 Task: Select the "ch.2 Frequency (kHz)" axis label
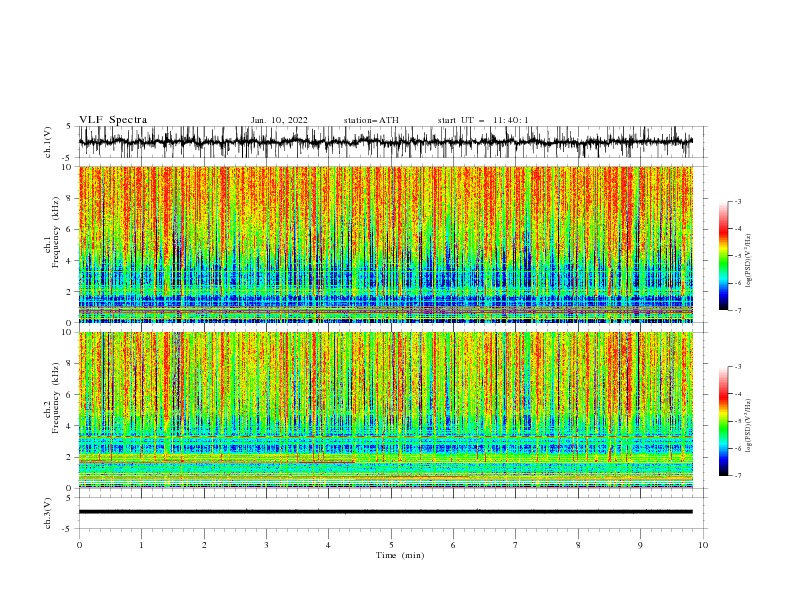point(51,398)
